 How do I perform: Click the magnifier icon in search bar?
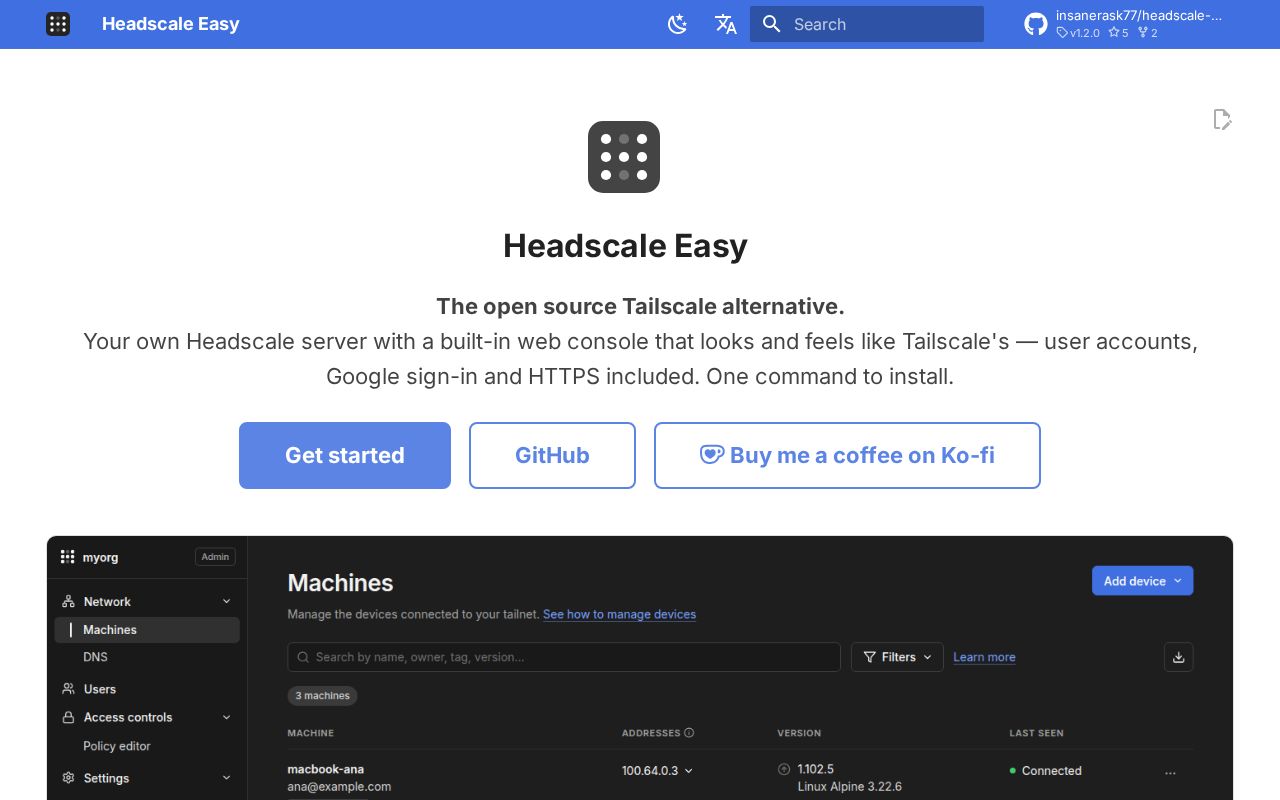pyautogui.click(x=771, y=24)
